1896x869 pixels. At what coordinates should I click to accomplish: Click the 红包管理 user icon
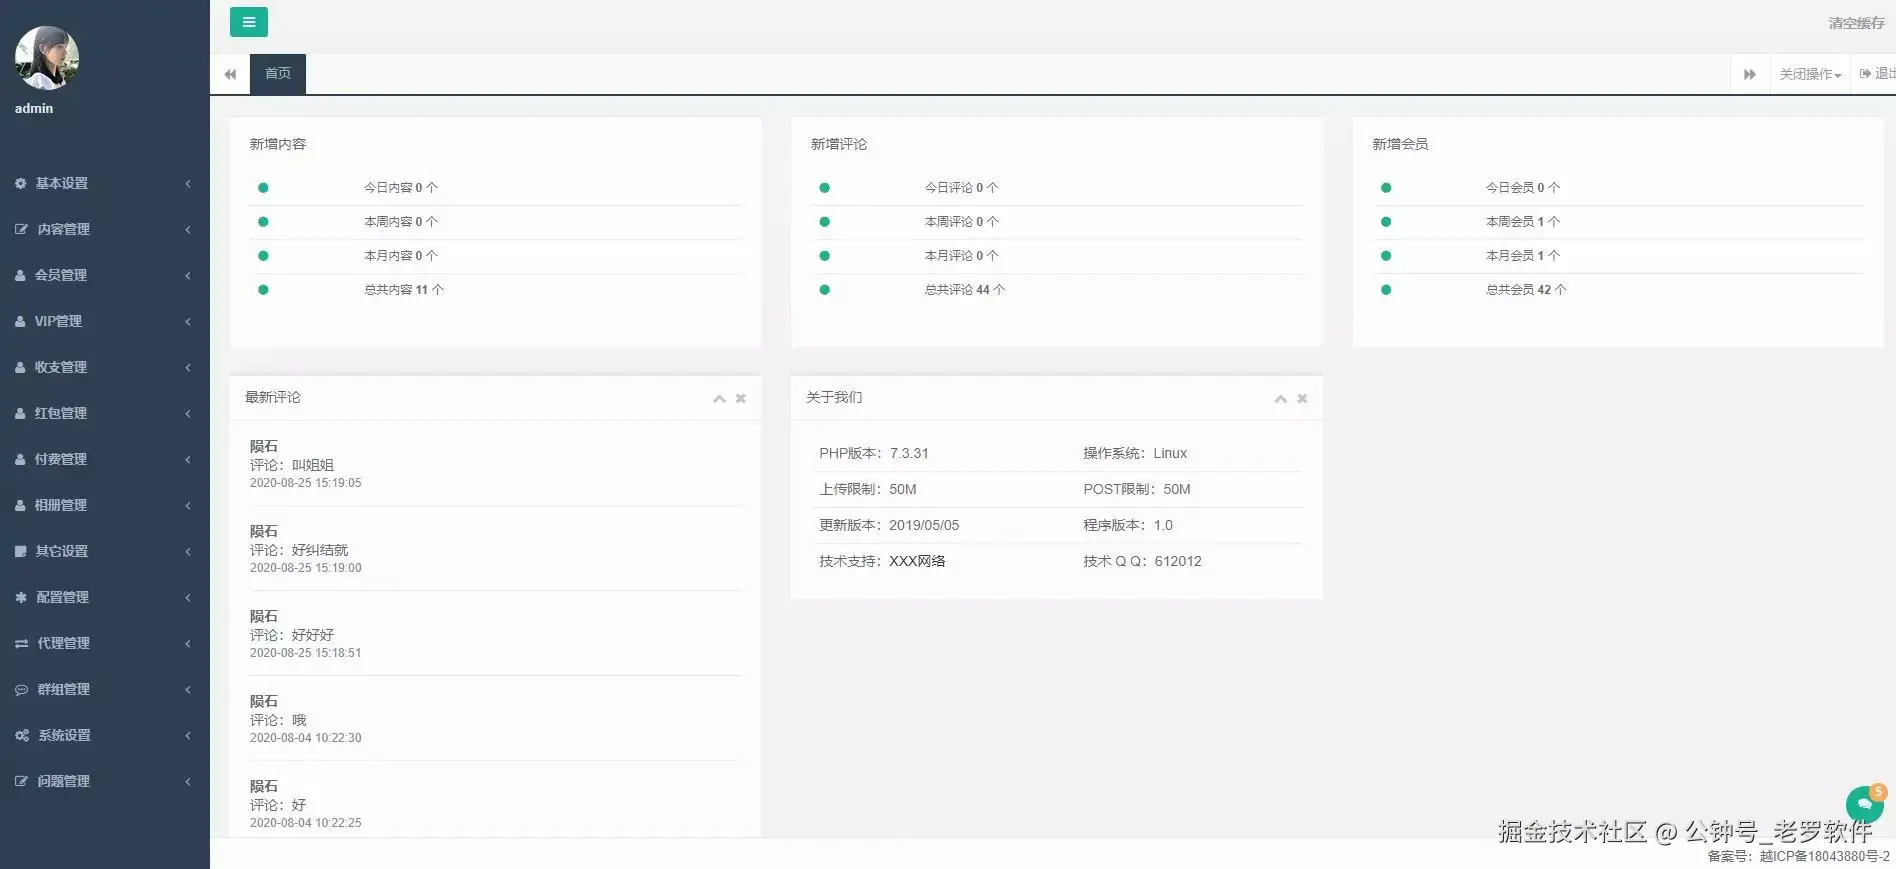[20, 414]
